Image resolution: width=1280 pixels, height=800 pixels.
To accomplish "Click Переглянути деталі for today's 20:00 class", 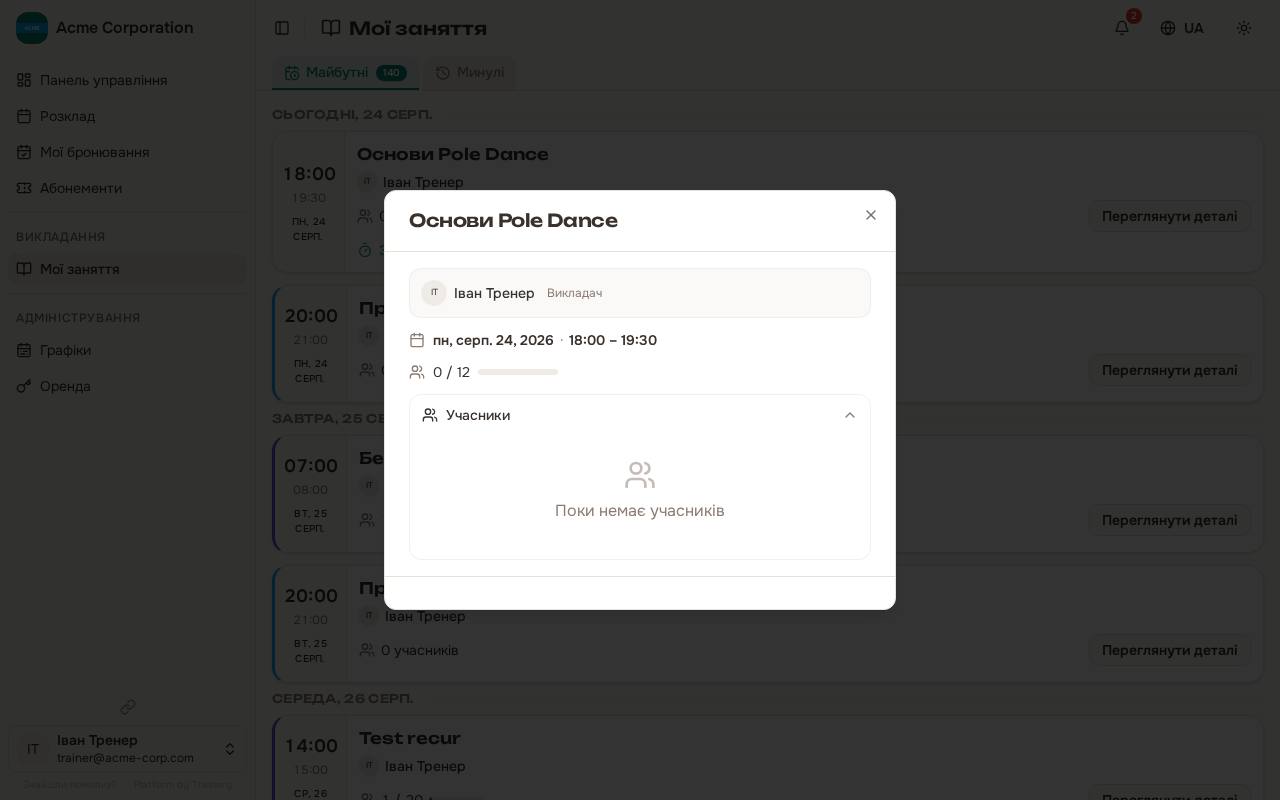I will click(x=1170, y=370).
